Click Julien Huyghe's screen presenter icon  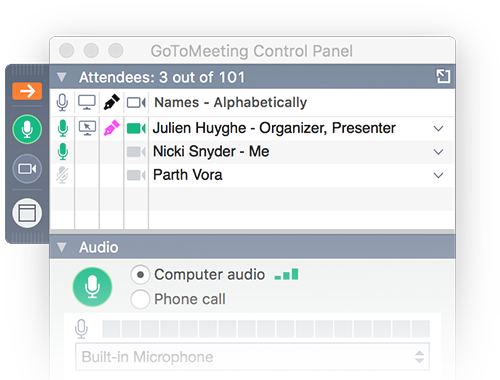tap(87, 128)
